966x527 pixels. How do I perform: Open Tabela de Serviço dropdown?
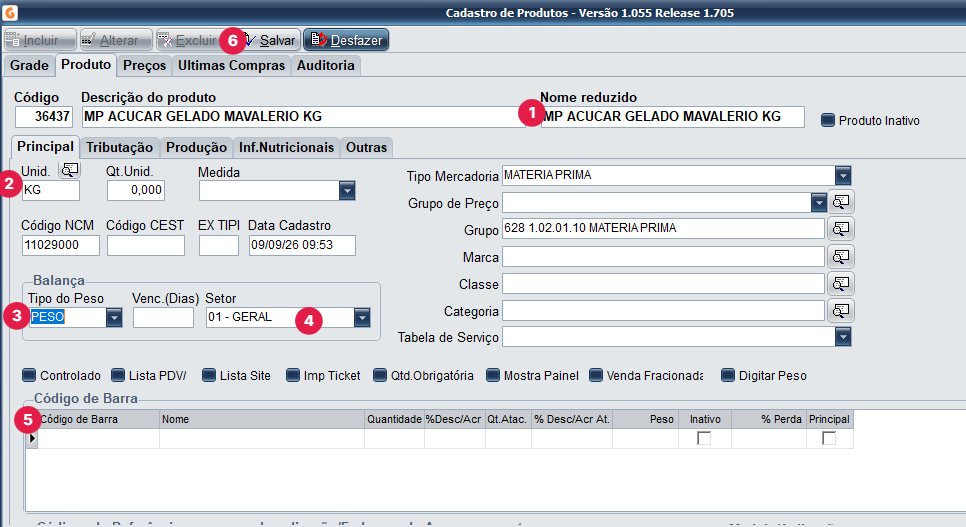[x=843, y=337]
